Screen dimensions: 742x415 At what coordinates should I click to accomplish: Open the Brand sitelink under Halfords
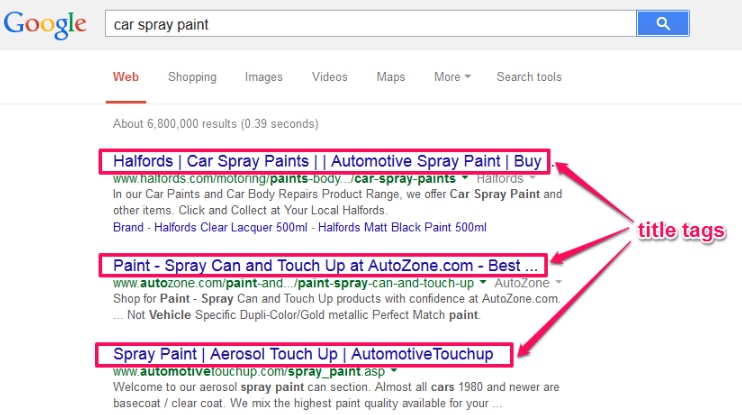point(128,227)
